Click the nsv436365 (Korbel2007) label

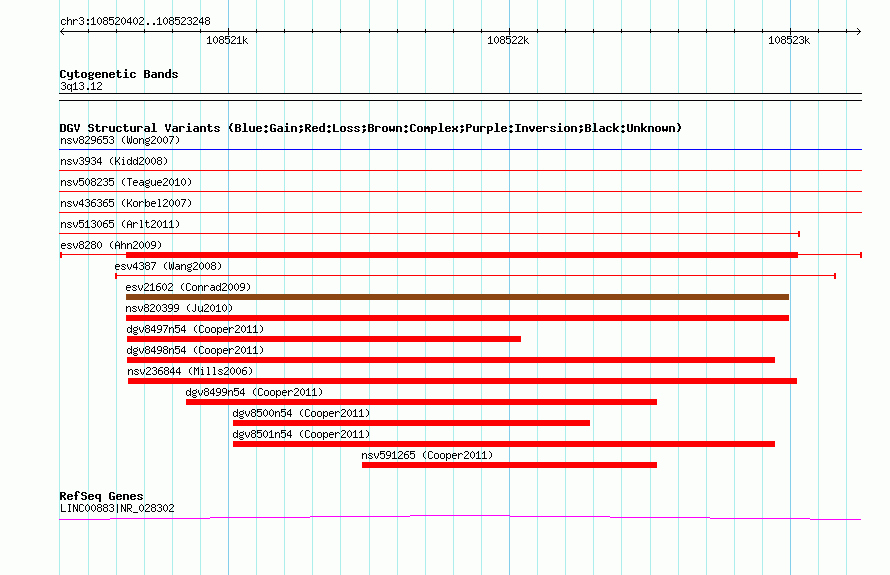click(x=126, y=203)
